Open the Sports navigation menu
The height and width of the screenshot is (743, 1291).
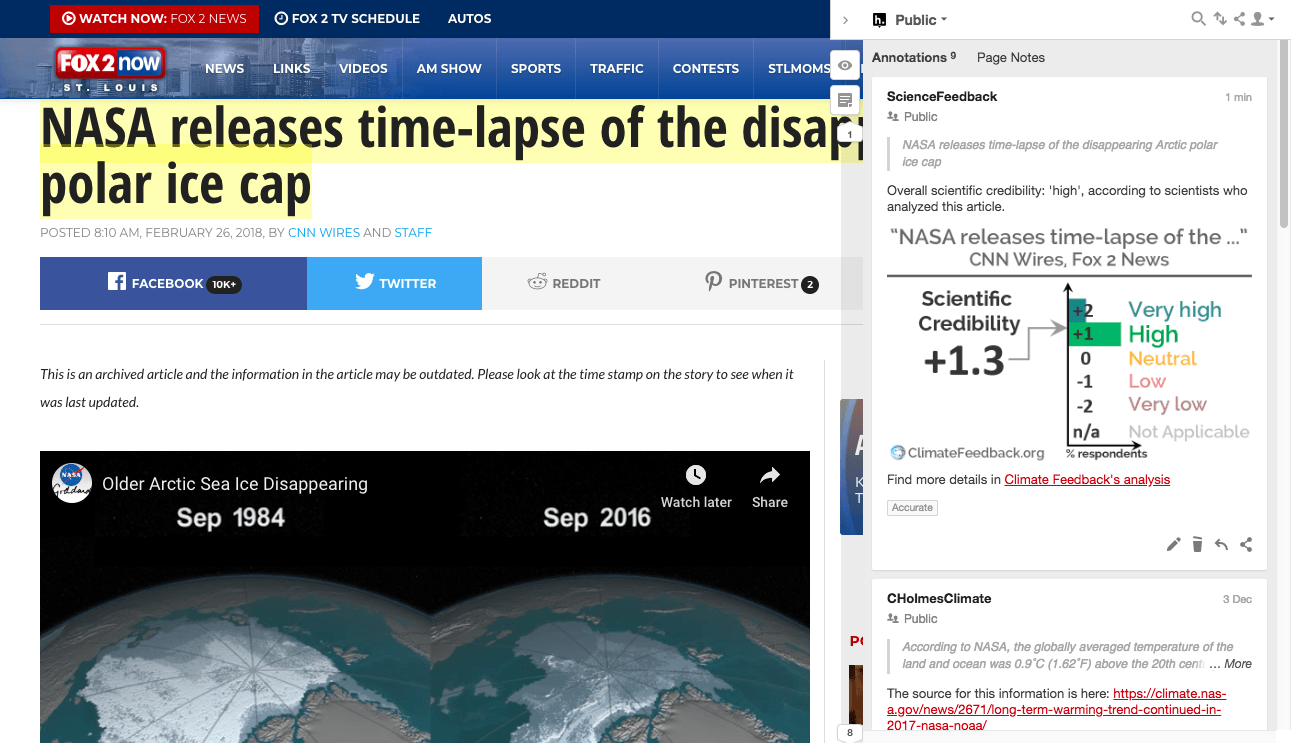(536, 69)
